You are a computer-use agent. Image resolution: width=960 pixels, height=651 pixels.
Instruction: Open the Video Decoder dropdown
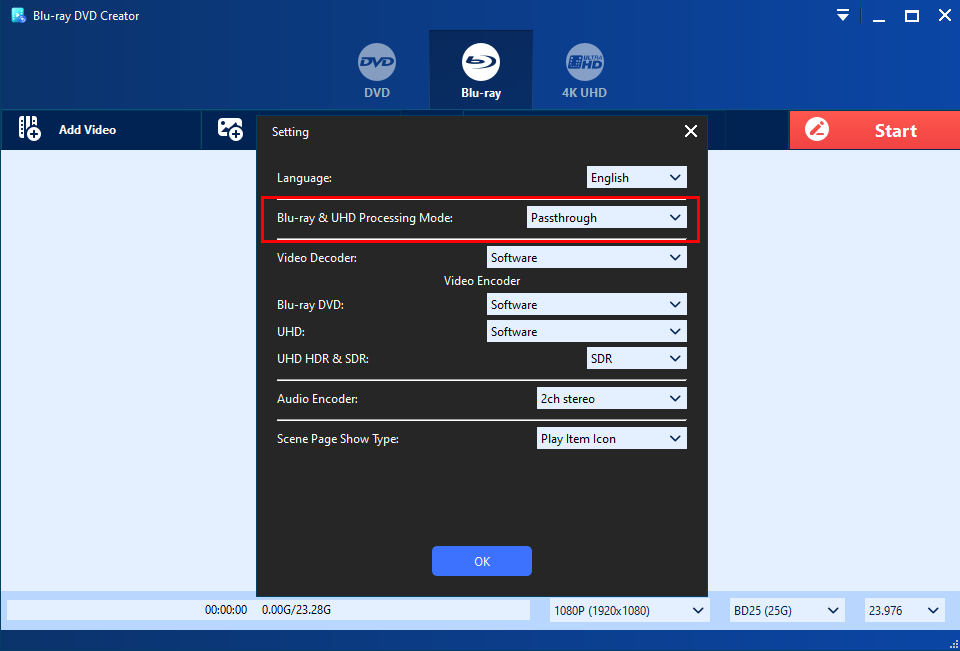pyautogui.click(x=586, y=258)
